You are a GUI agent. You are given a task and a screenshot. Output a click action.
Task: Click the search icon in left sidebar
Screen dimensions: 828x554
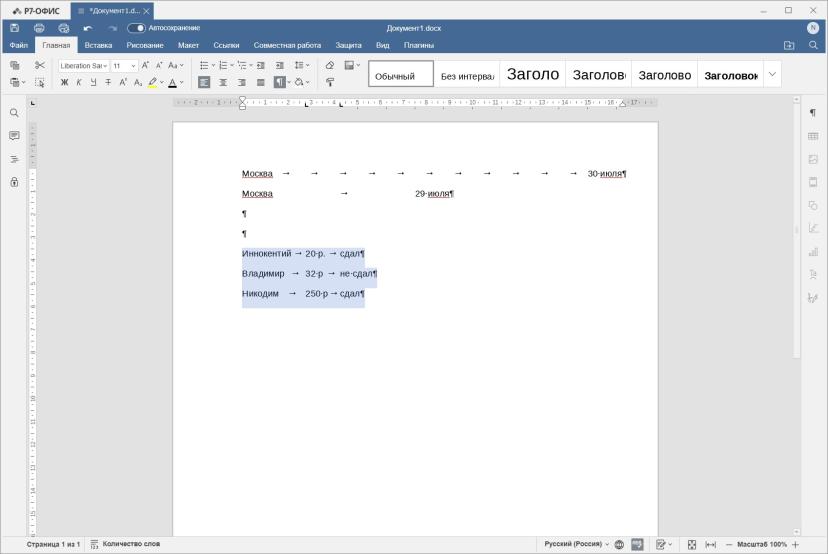(14, 113)
